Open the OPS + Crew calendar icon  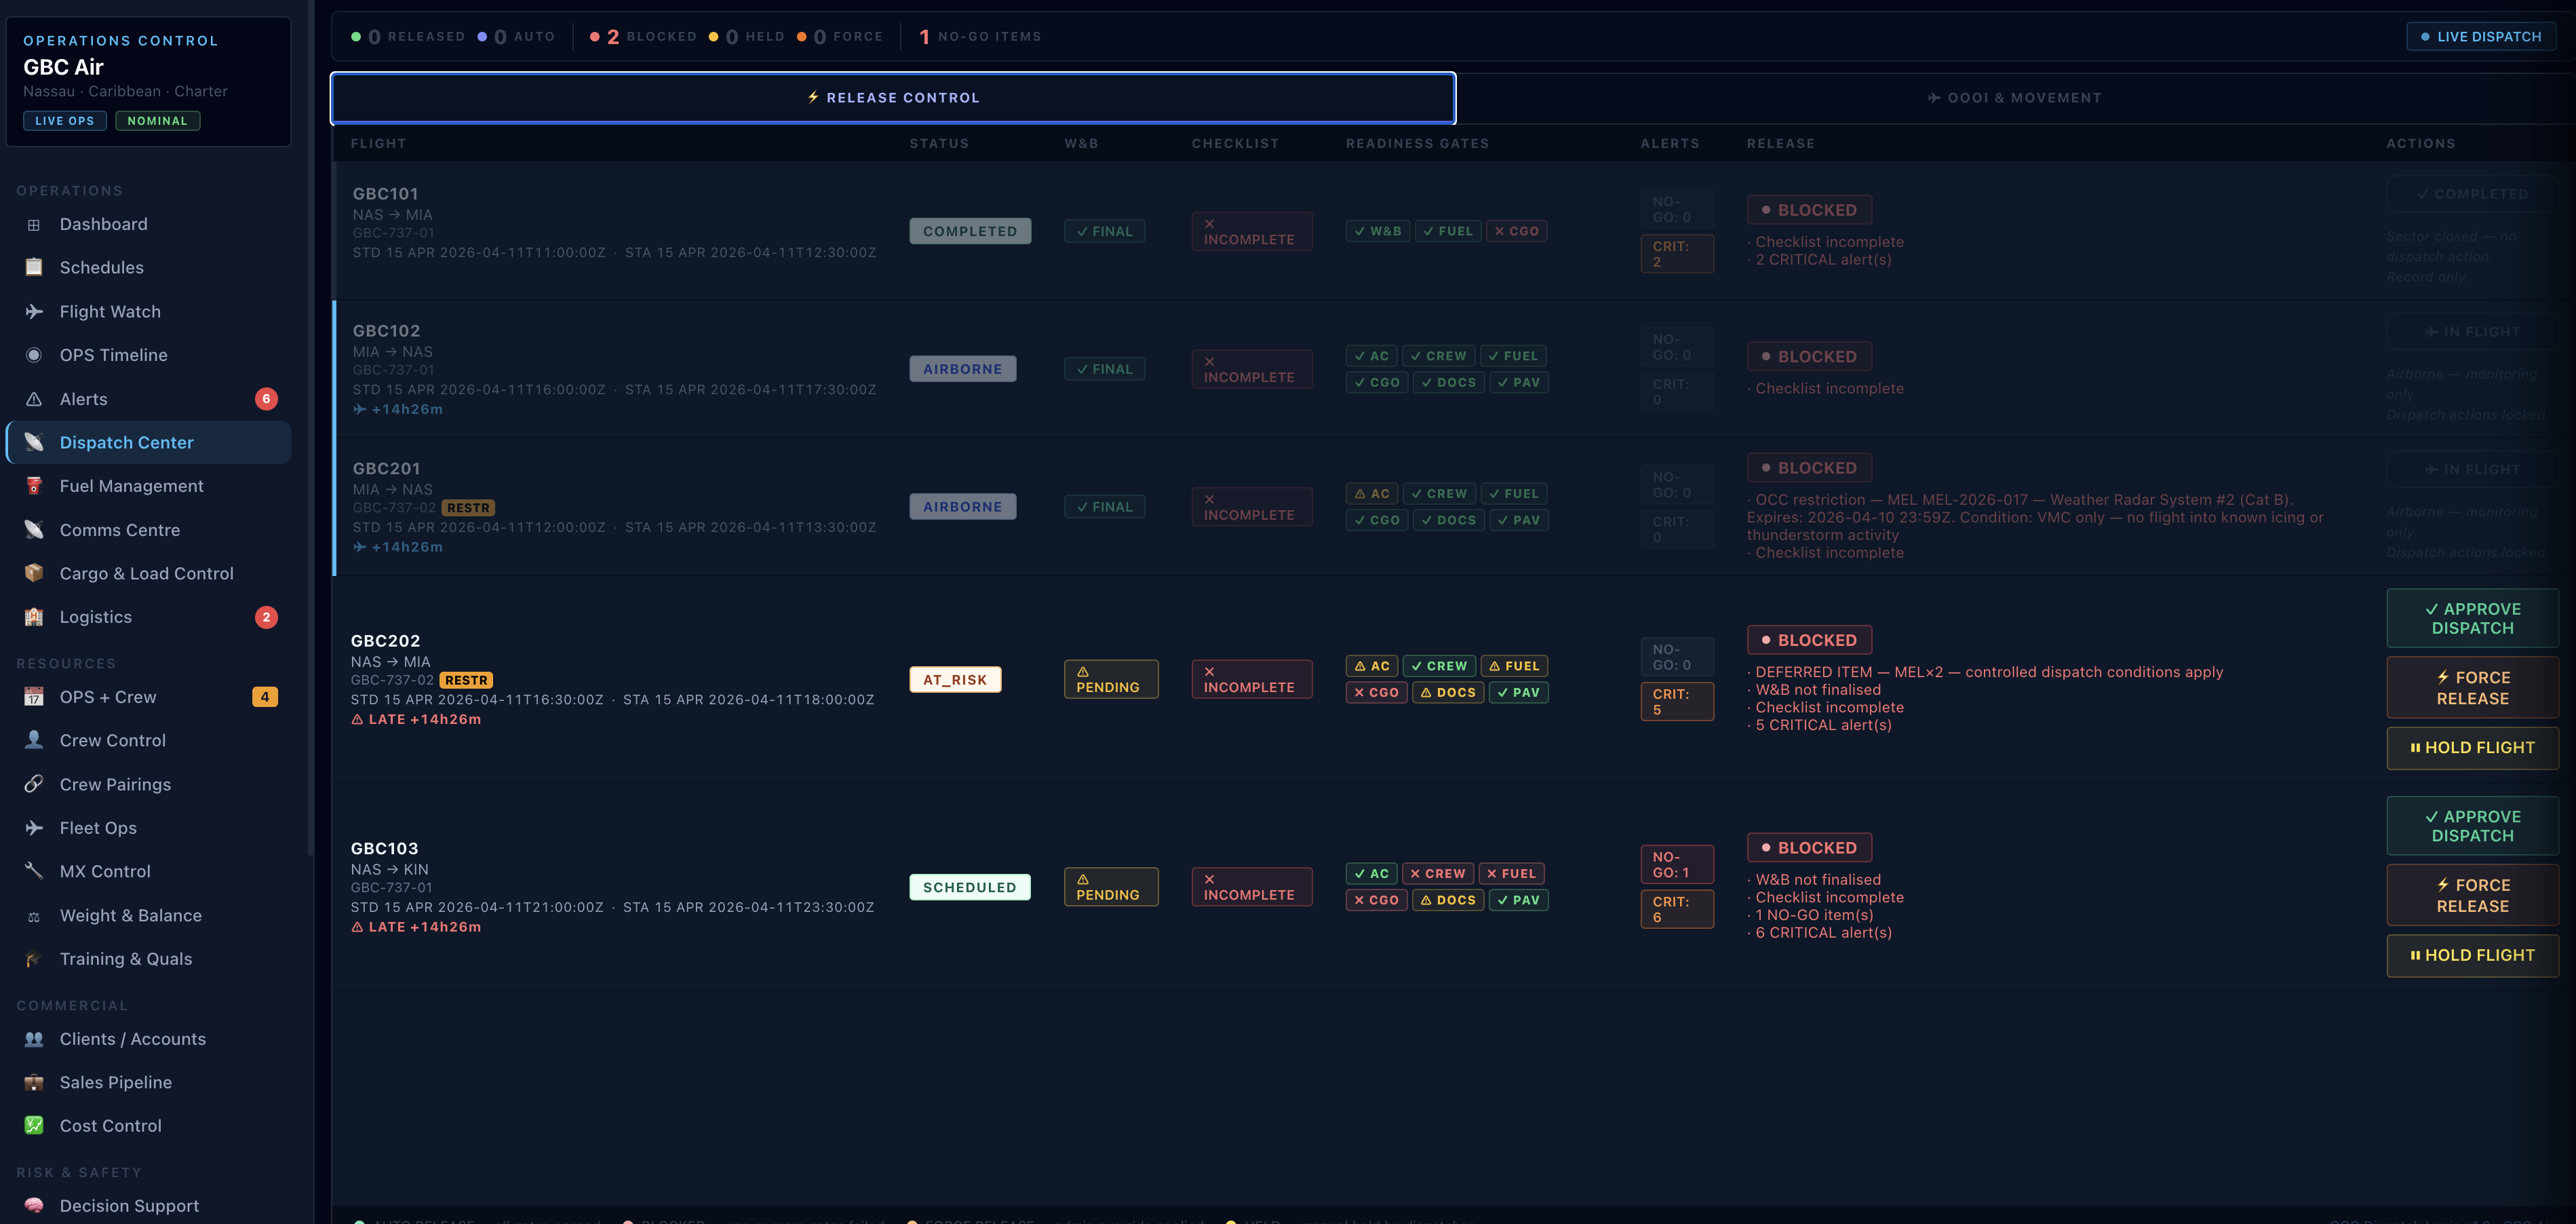(x=34, y=697)
